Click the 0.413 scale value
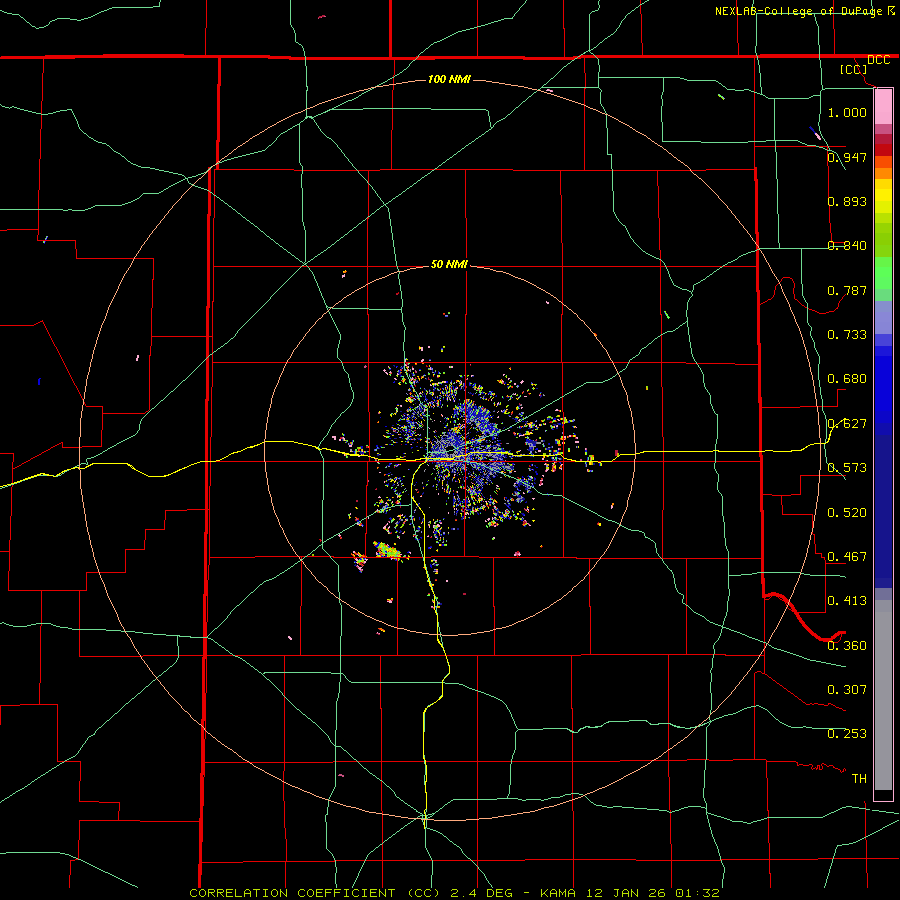 [x=847, y=601]
